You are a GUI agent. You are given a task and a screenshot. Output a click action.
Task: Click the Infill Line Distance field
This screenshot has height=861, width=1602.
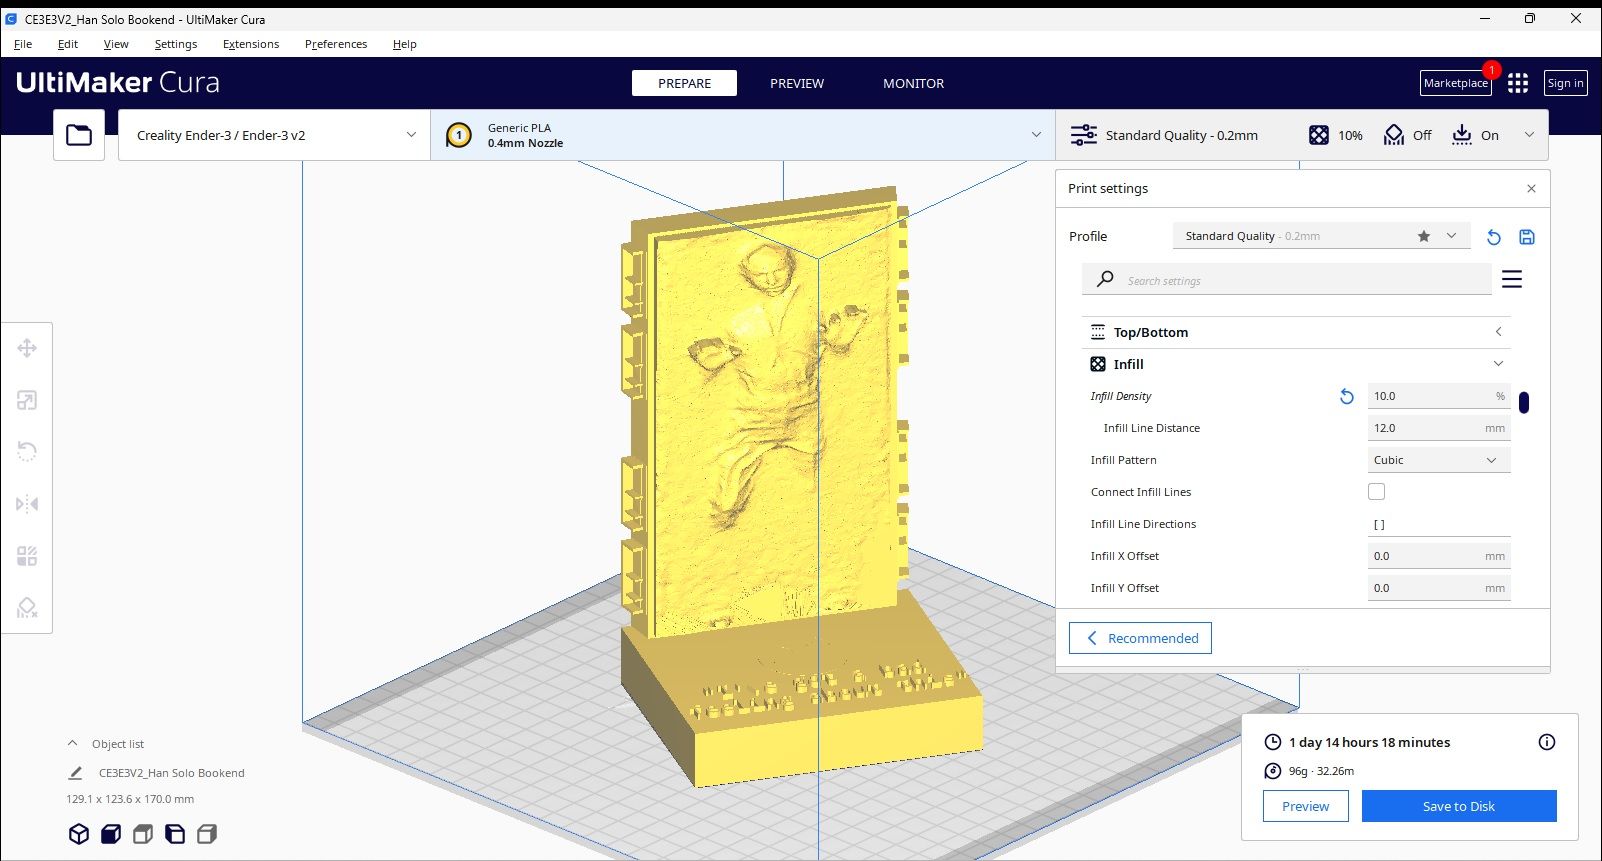(x=1438, y=428)
